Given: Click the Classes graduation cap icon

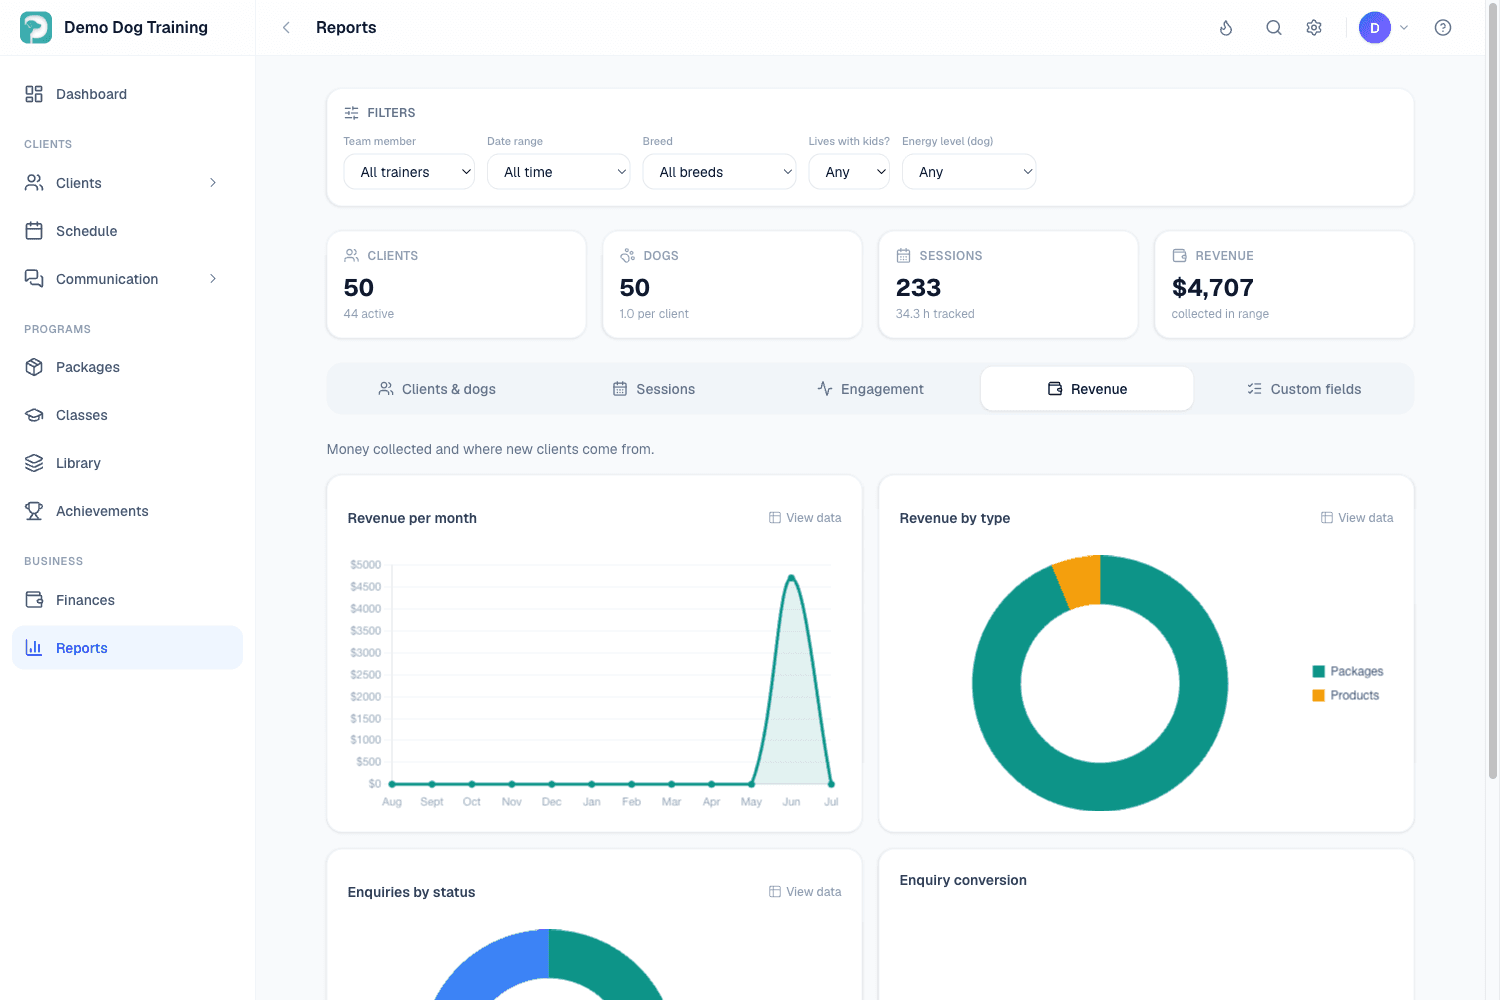Looking at the screenshot, I should 34,415.
